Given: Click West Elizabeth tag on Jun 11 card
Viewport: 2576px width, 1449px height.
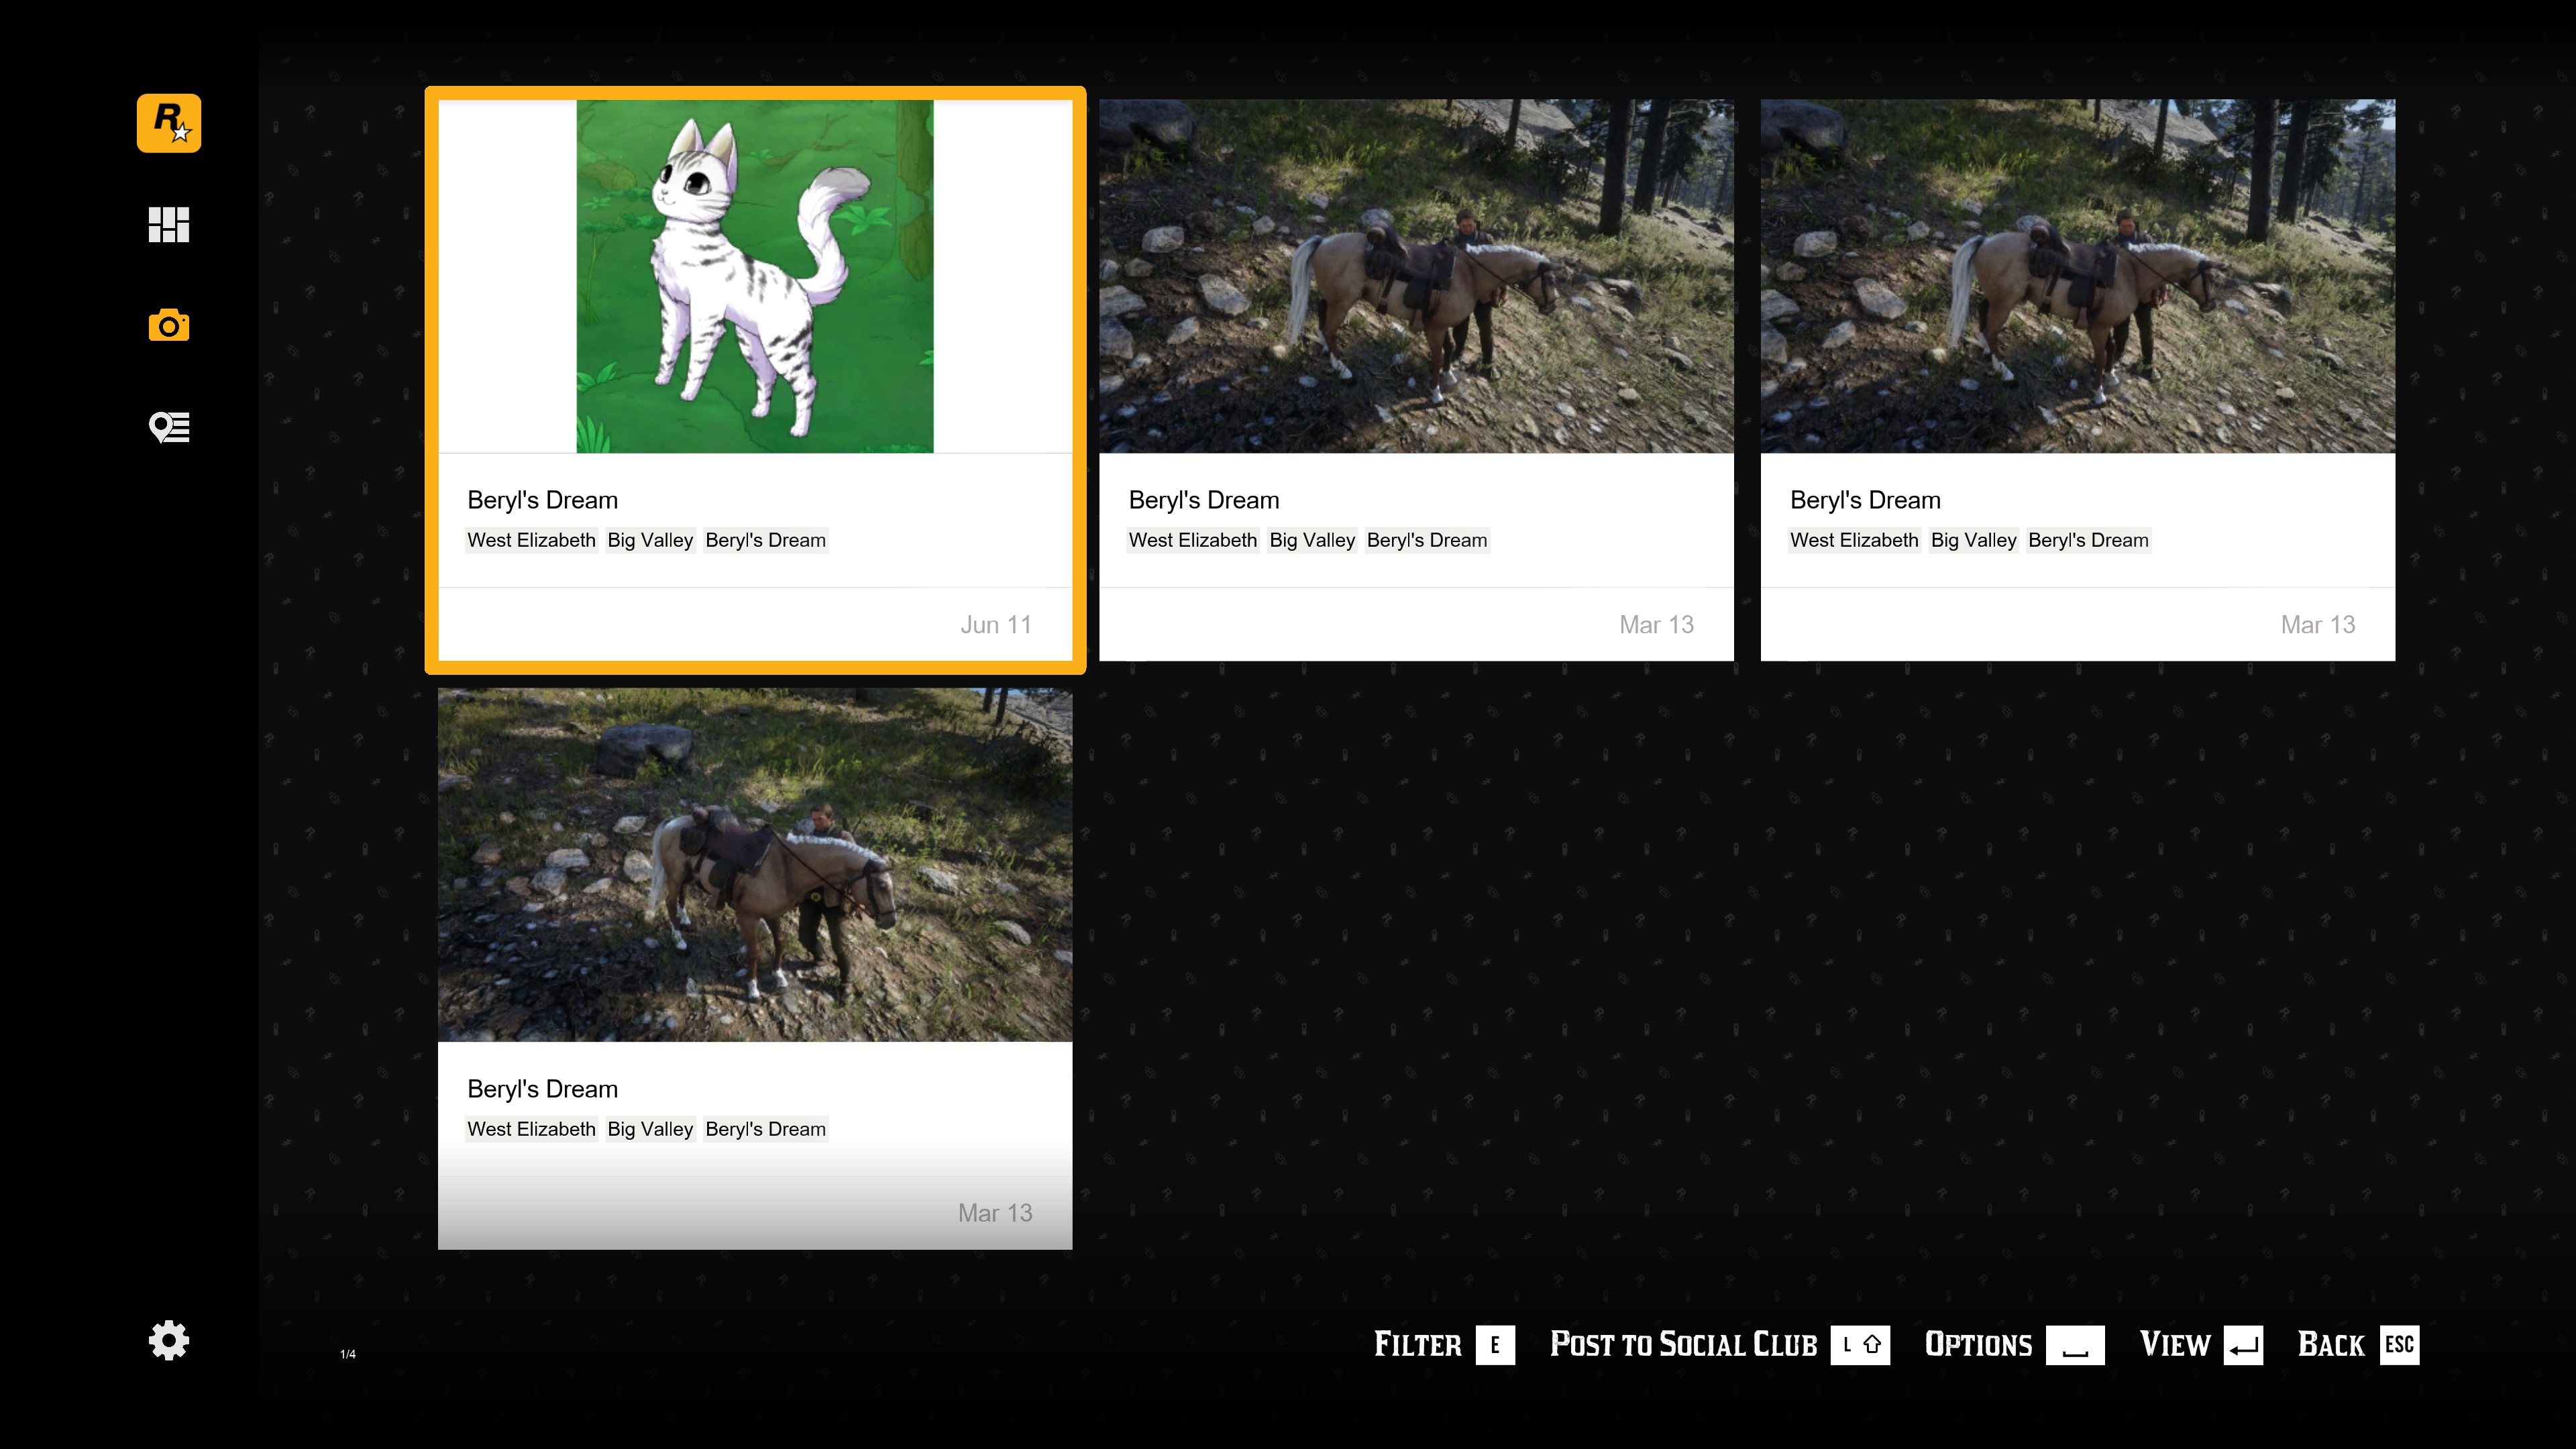Looking at the screenshot, I should [531, 540].
